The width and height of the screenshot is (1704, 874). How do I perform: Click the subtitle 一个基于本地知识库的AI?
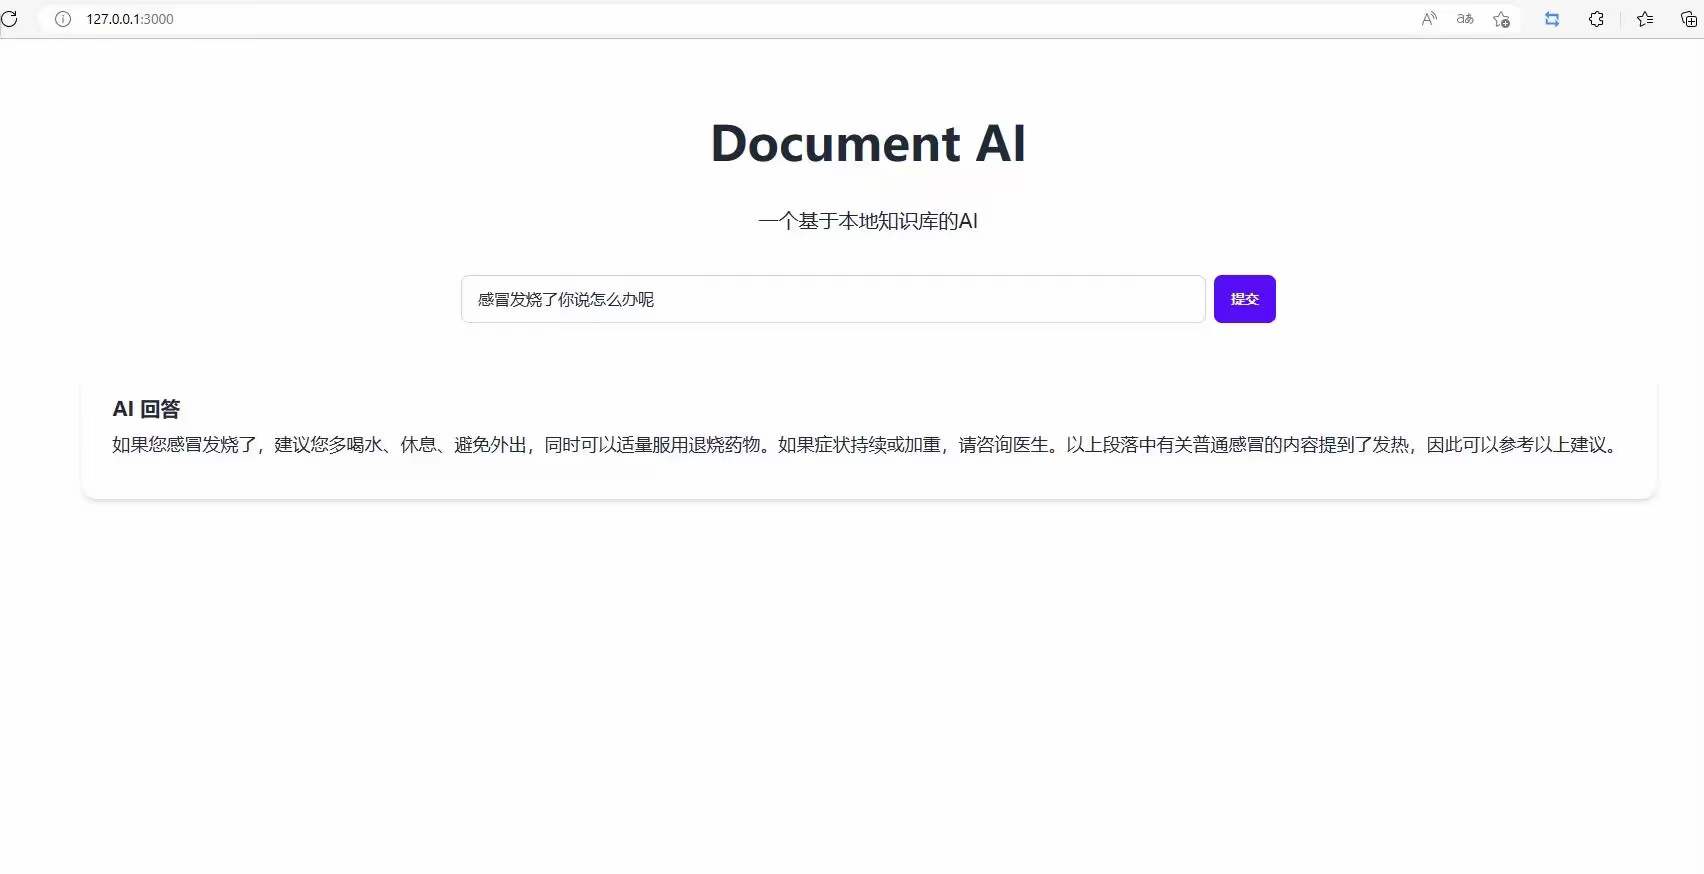coord(868,221)
